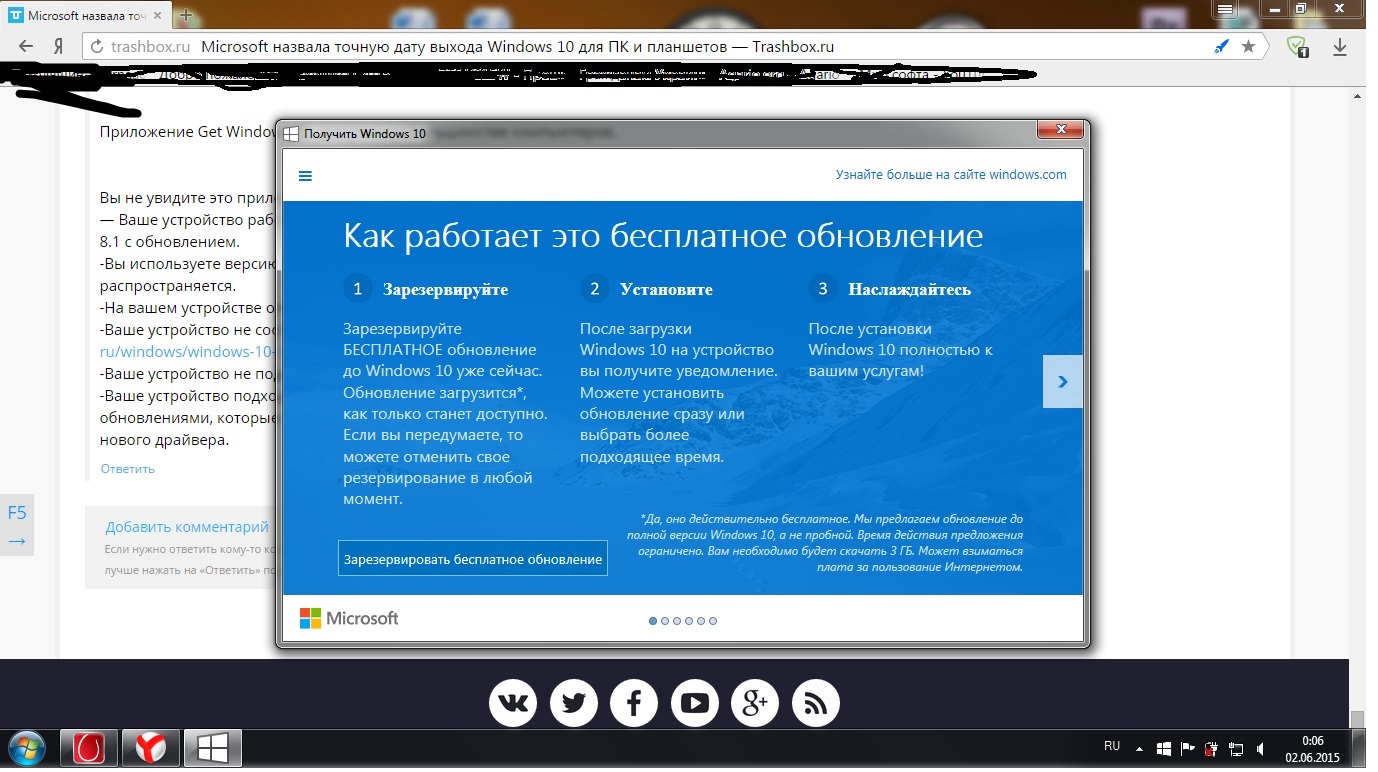This screenshot has height=772, width=1378.
Task: Click the Windows logo in 'Получить Windows 10' title bar
Action: click(x=291, y=133)
